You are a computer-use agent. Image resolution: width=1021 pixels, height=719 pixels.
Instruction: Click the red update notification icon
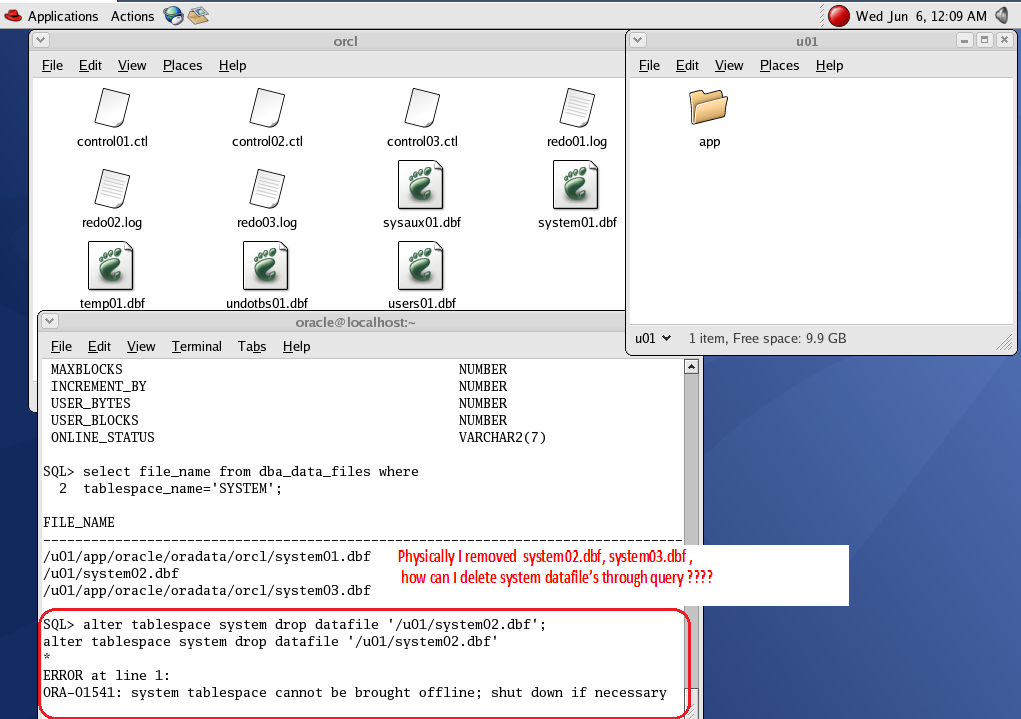tap(839, 16)
